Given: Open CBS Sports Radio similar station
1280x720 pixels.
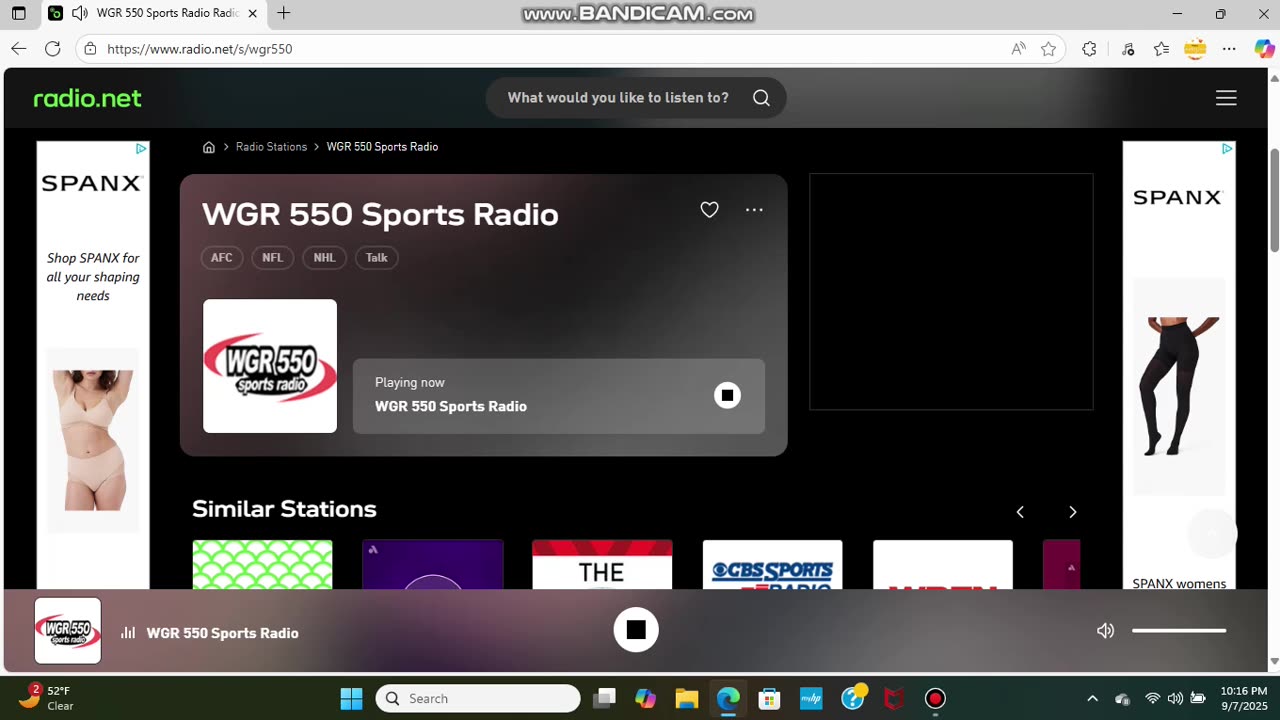Looking at the screenshot, I should tap(772, 565).
